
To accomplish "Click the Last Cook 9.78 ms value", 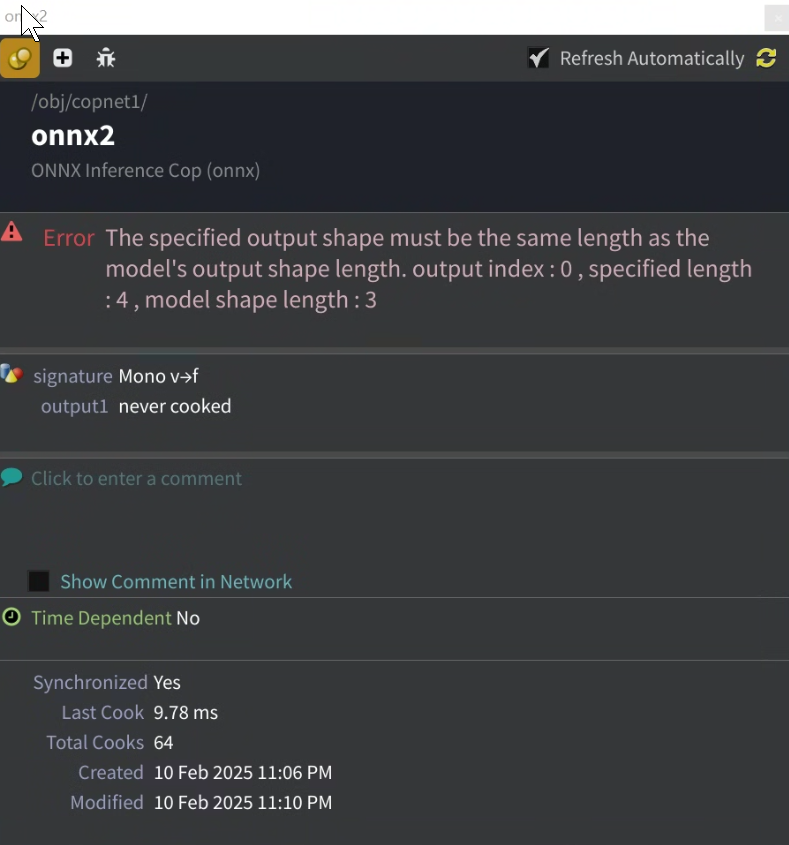I will tap(185, 713).
